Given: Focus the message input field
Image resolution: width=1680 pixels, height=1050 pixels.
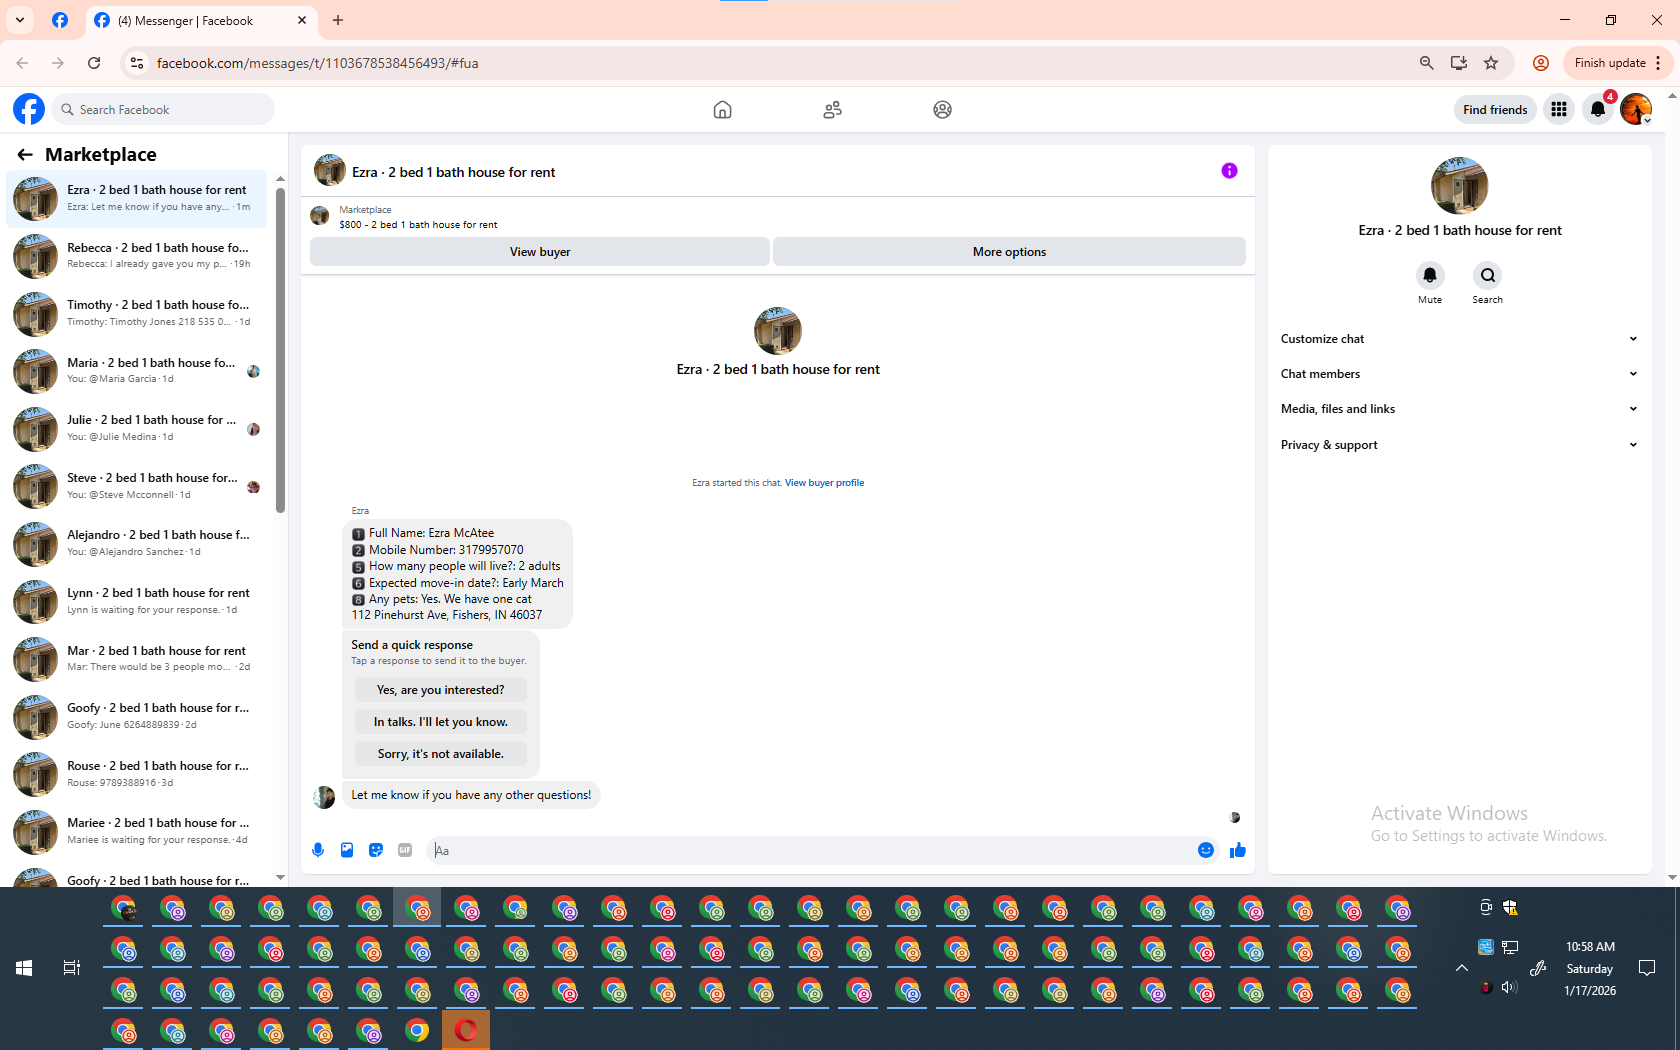Looking at the screenshot, I should click(x=810, y=851).
